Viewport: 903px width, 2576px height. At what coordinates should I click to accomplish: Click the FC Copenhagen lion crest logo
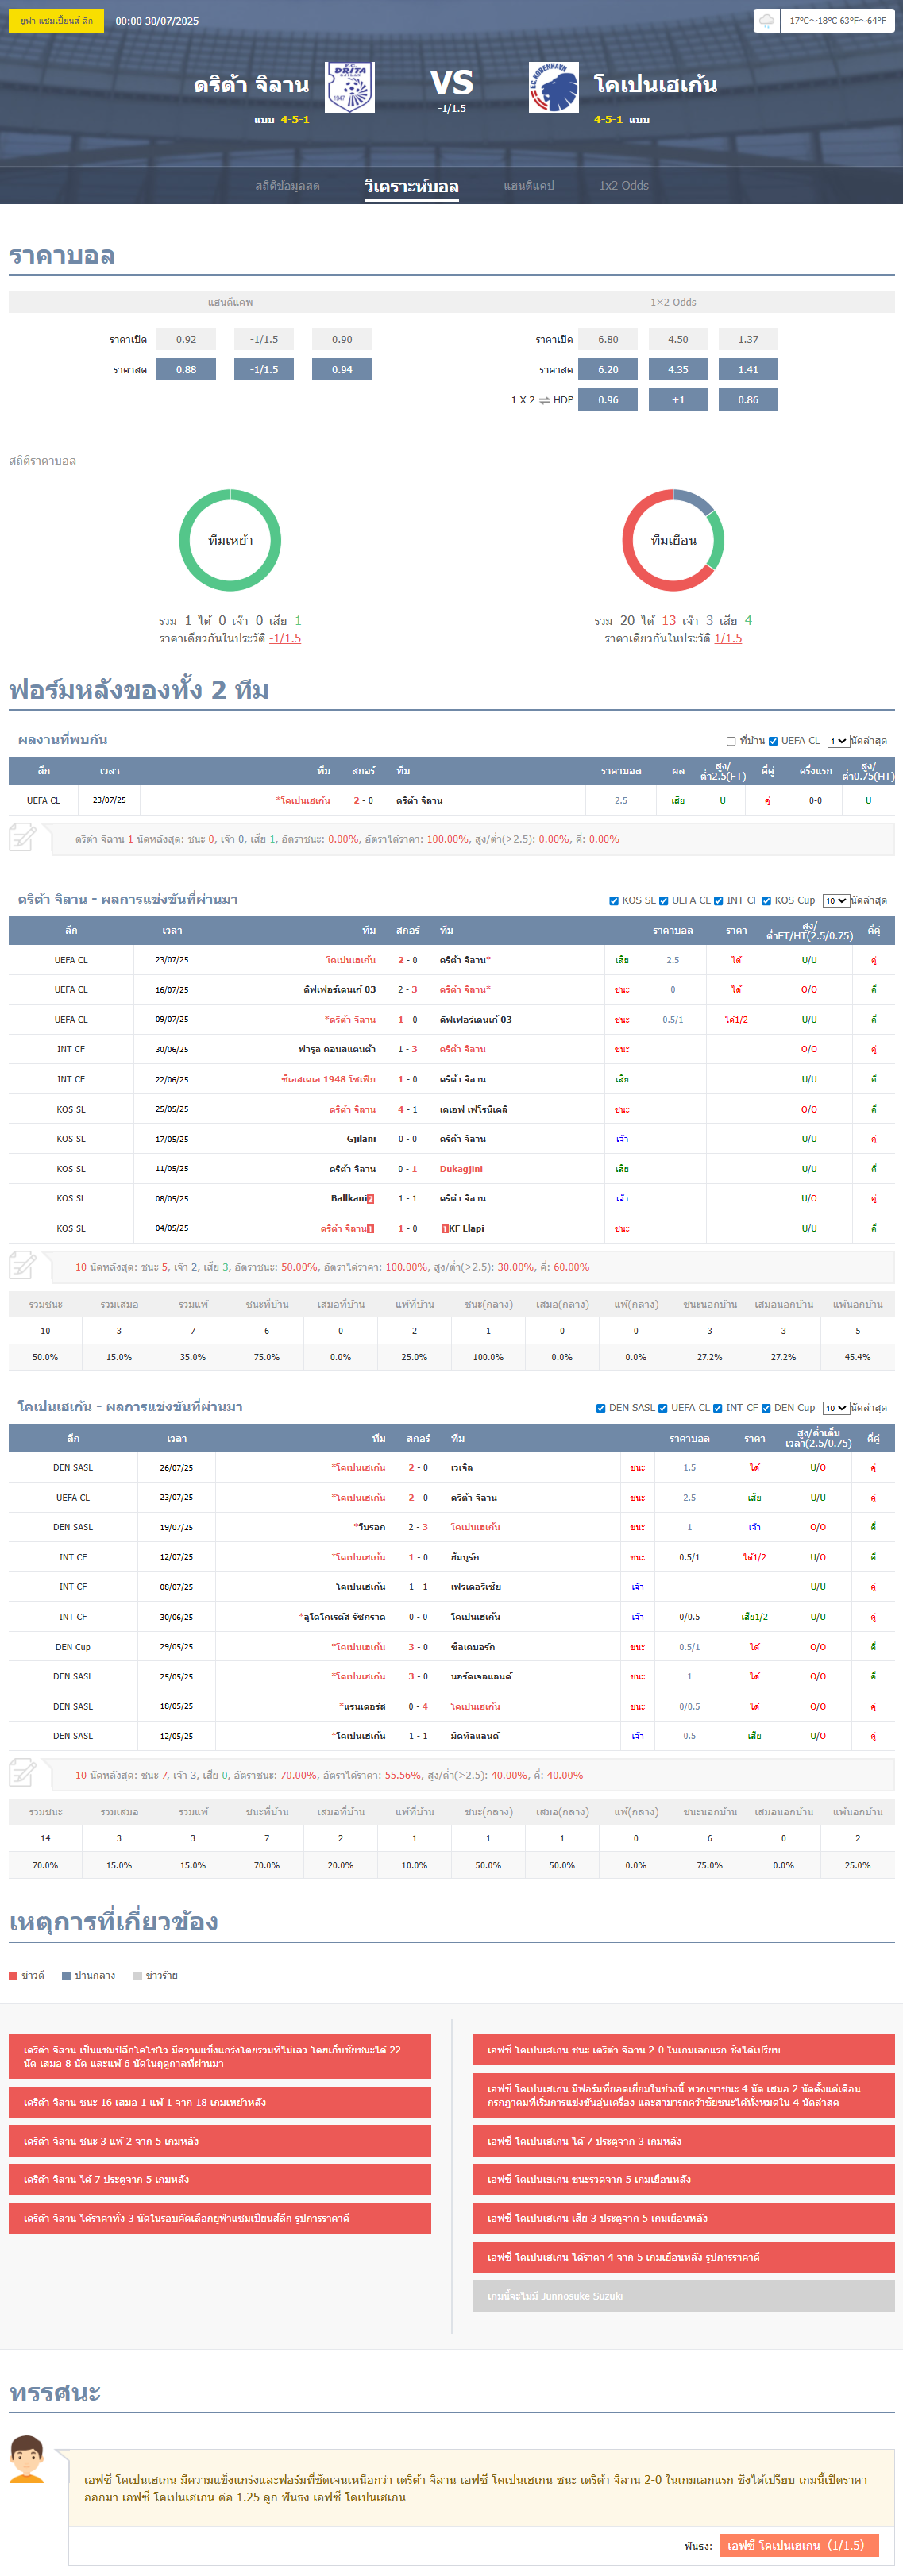click(553, 87)
